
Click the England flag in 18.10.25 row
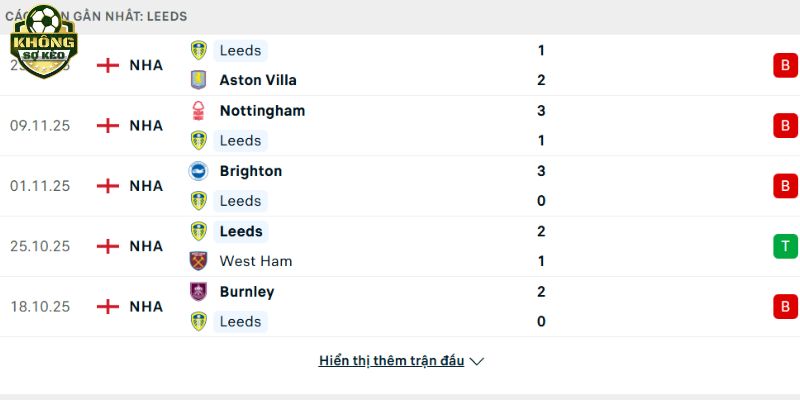coord(107,306)
